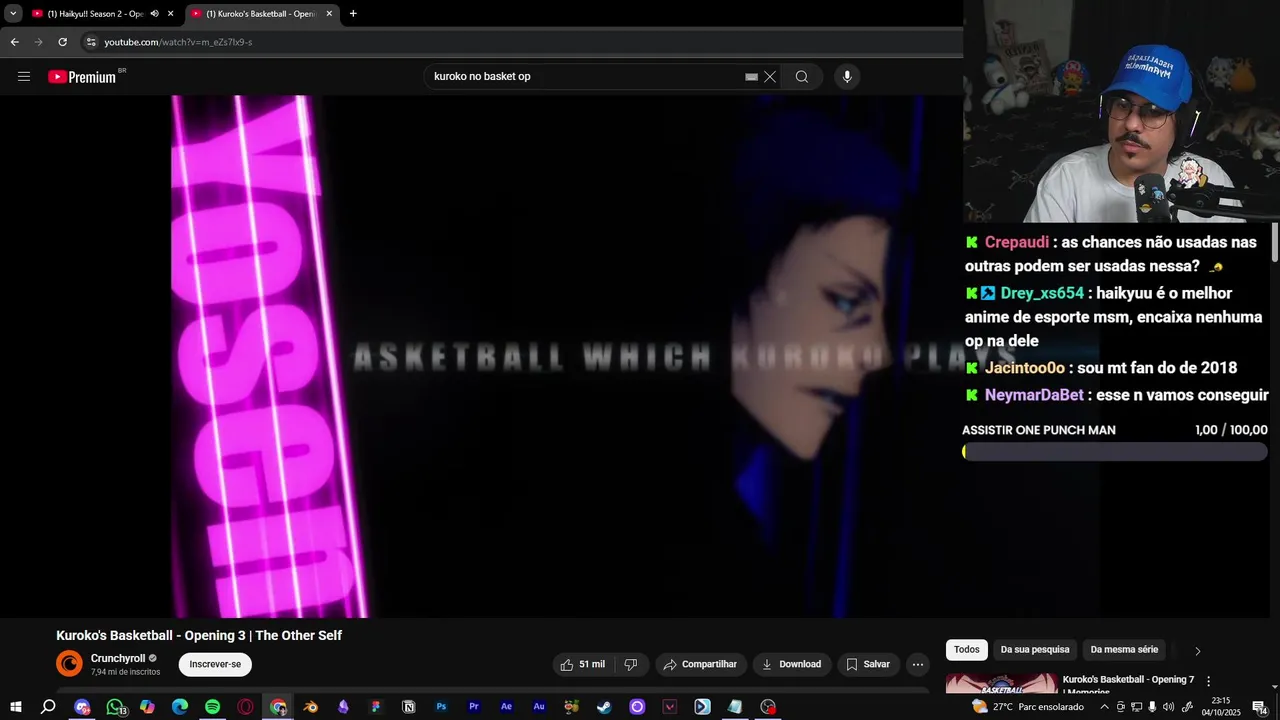Open the notification center with 14 badge

click(1260, 707)
